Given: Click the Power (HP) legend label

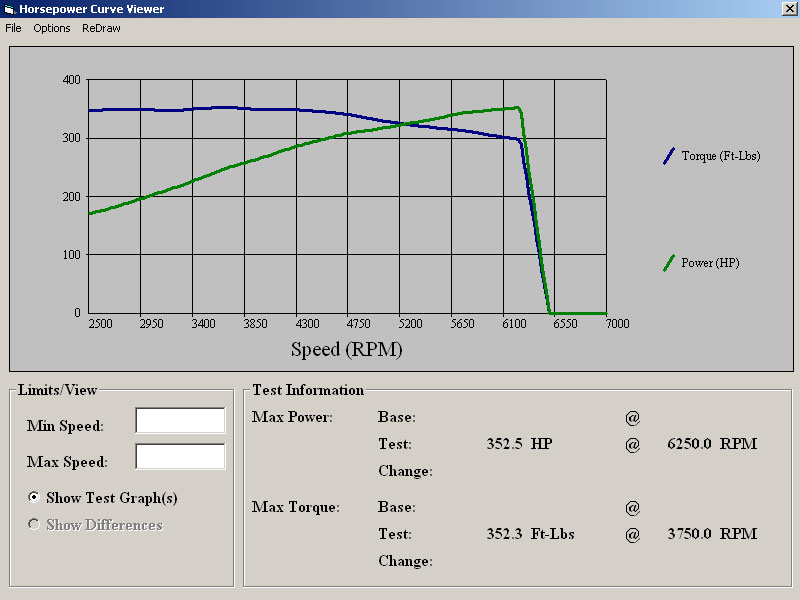Looking at the screenshot, I should (x=710, y=263).
